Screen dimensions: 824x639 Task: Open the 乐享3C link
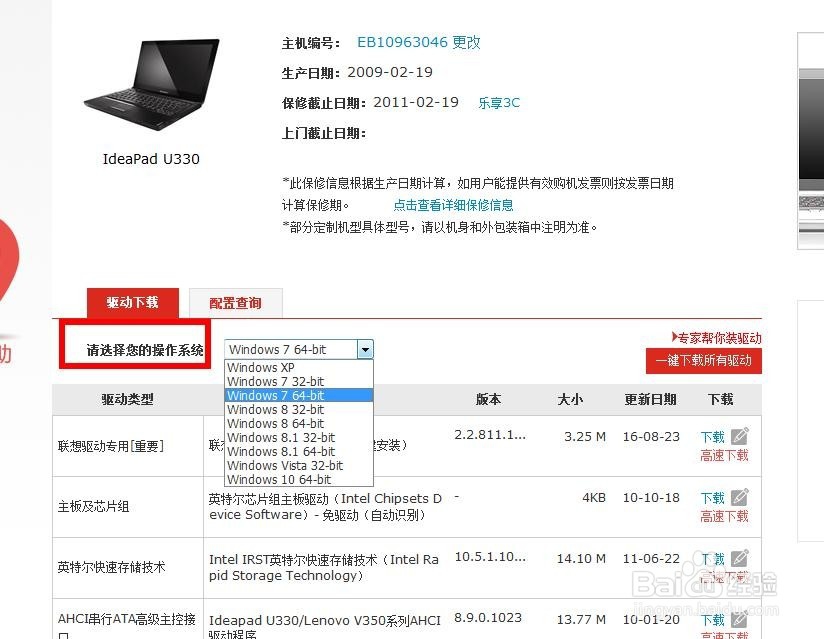499,103
